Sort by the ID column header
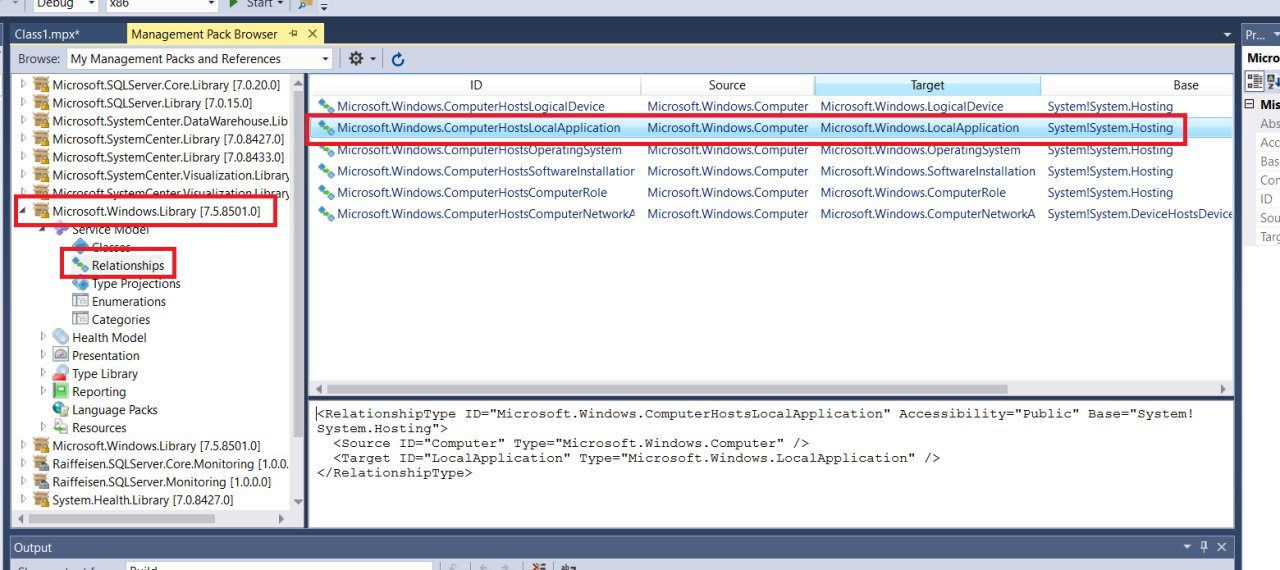Screen dimensions: 1280x570 (476, 85)
